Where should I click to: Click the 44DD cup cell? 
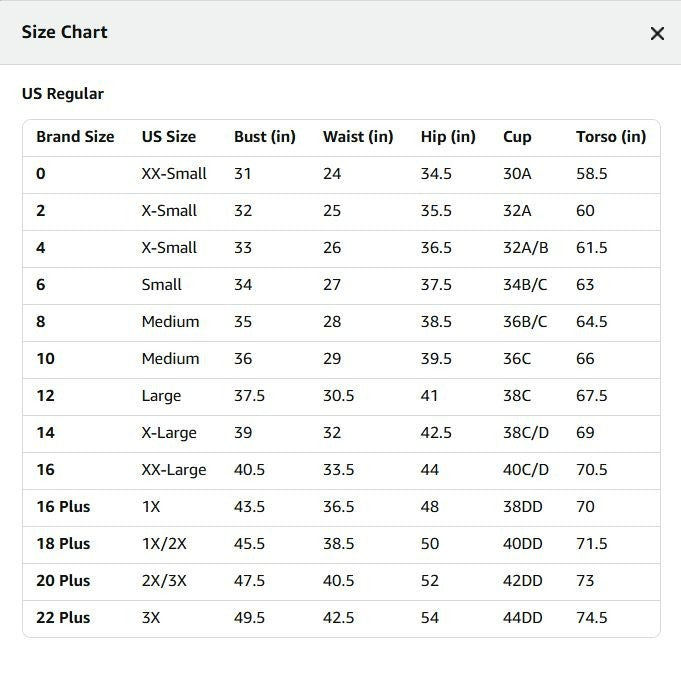tap(522, 618)
